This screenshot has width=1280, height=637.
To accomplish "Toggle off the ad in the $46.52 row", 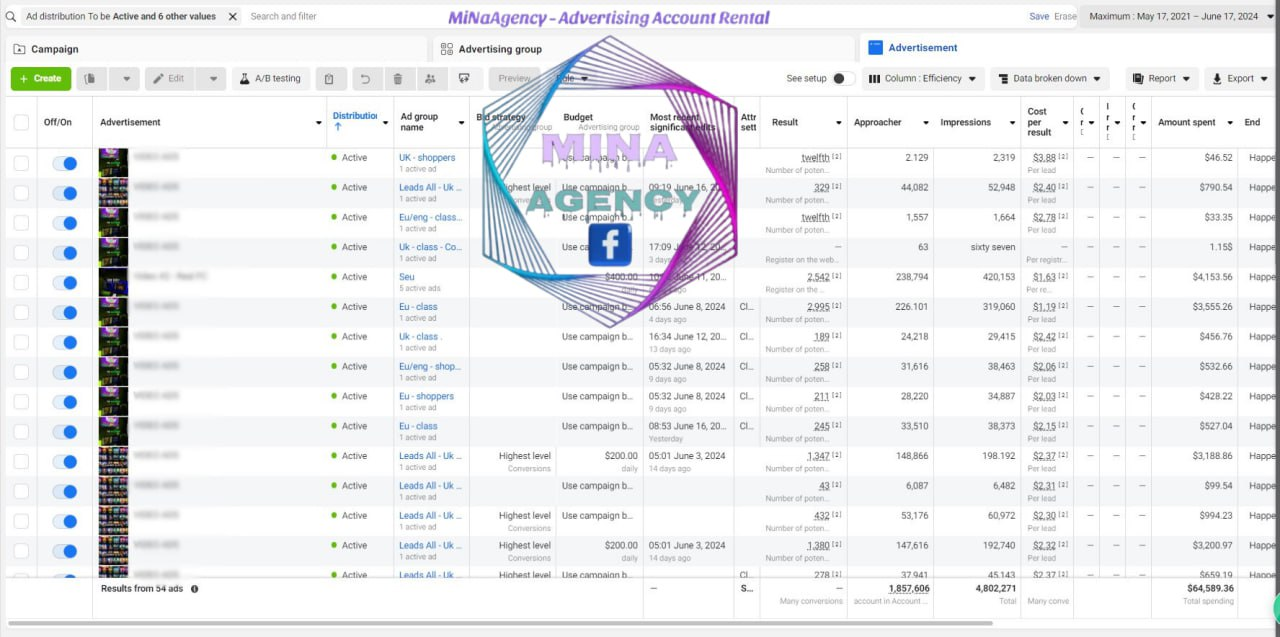I will coord(64,163).
